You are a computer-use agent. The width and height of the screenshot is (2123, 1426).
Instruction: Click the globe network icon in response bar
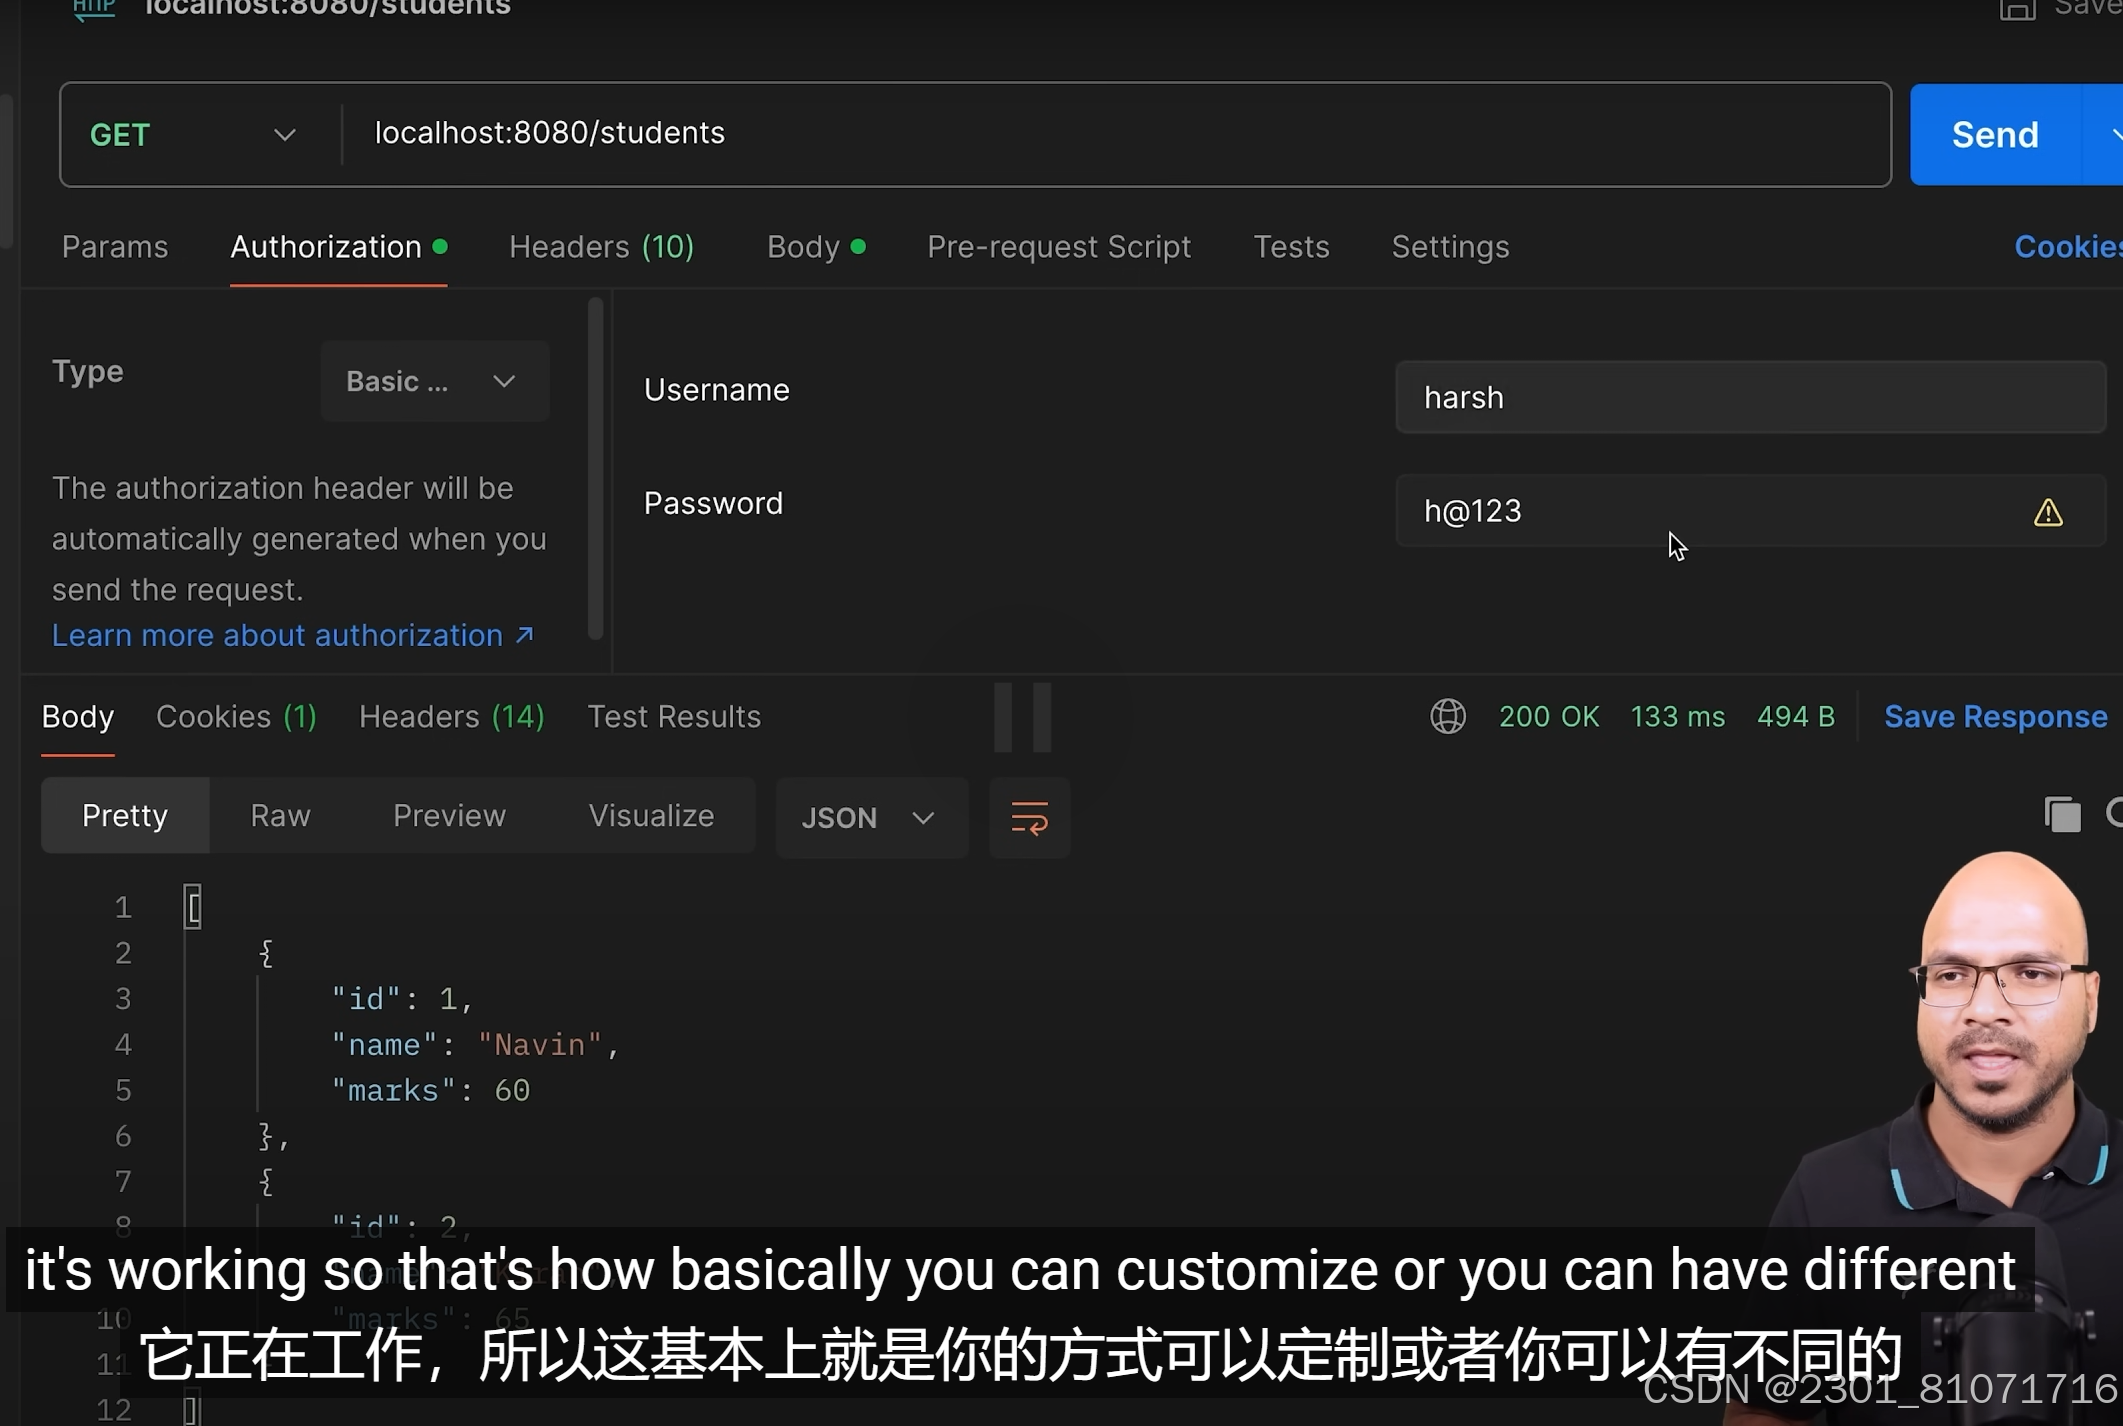point(1448,716)
